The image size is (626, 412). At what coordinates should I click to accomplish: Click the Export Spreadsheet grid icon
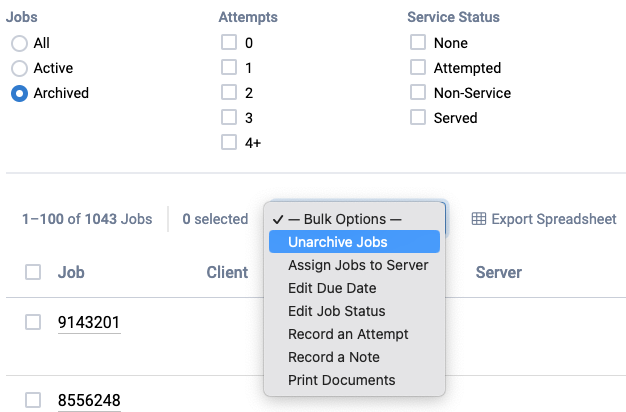(x=479, y=219)
